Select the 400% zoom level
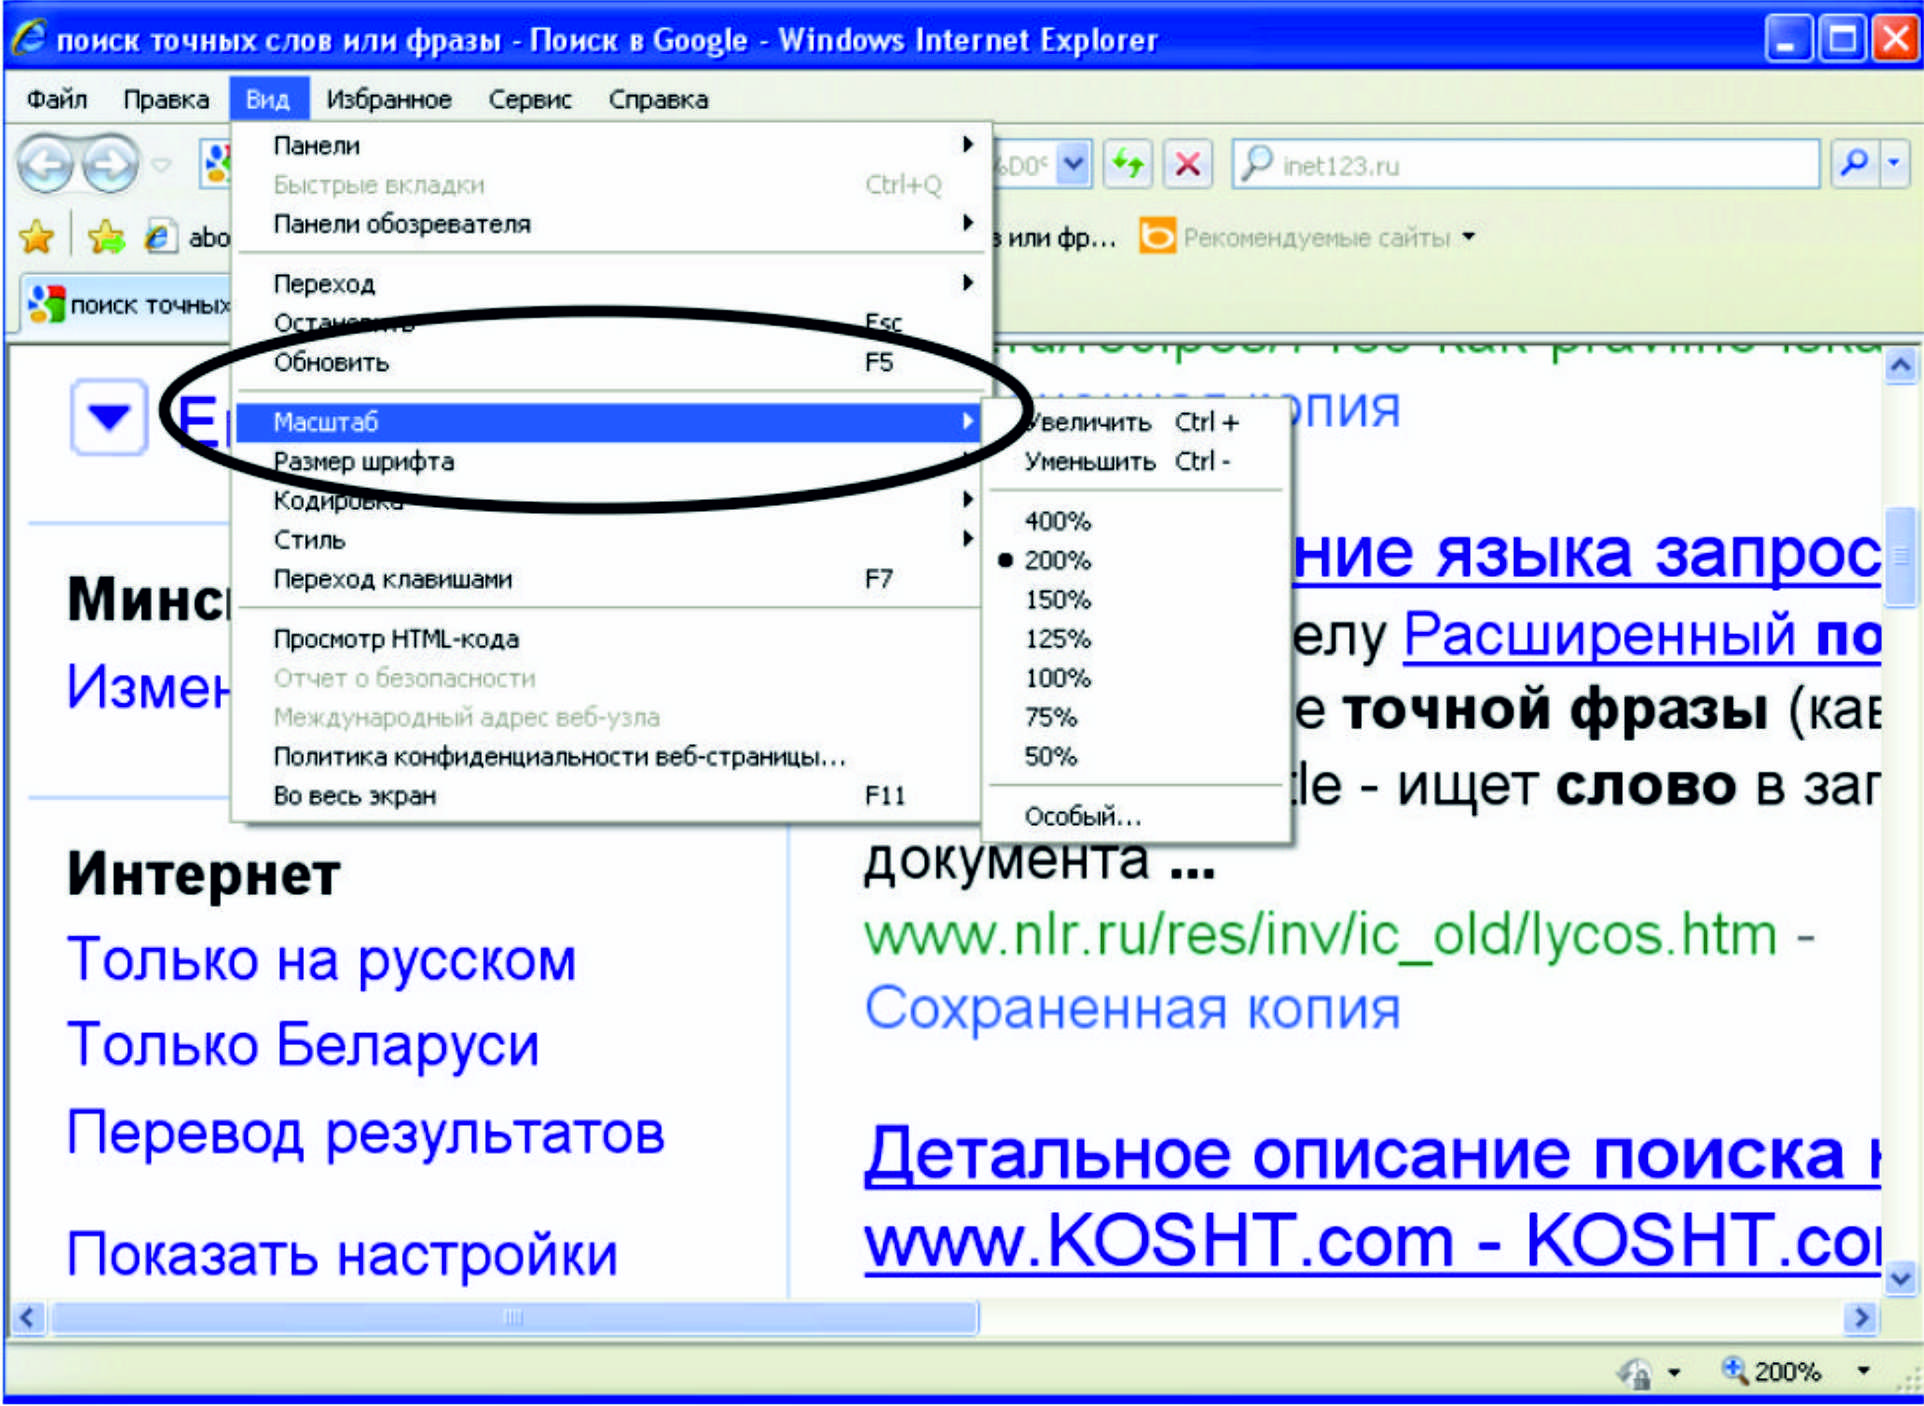Screen dimensions: 1924x1406 (1057, 521)
